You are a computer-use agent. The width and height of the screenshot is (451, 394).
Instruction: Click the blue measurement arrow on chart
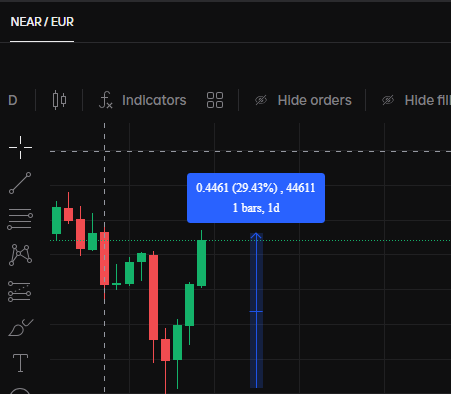click(x=256, y=310)
